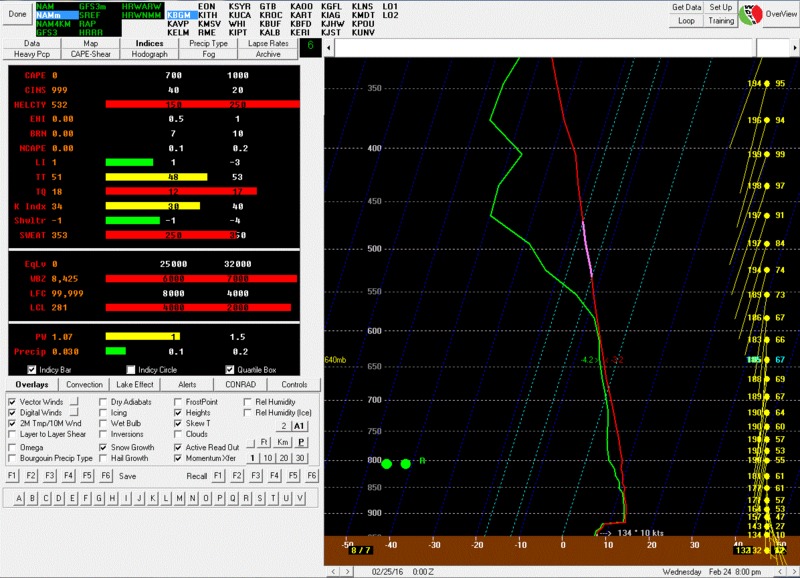Uncheck the Digital Winds overlay
800x578 pixels.
(12, 413)
